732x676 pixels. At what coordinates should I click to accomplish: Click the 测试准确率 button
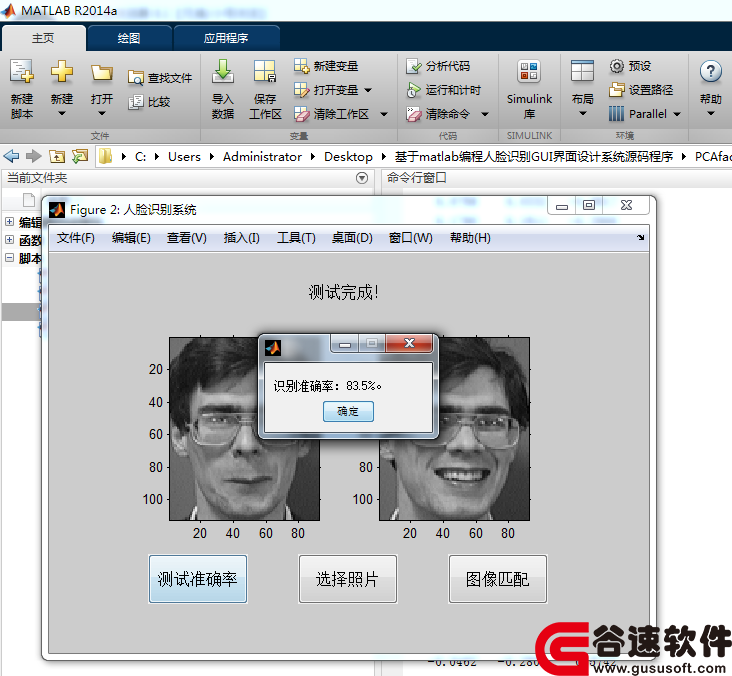tap(197, 579)
